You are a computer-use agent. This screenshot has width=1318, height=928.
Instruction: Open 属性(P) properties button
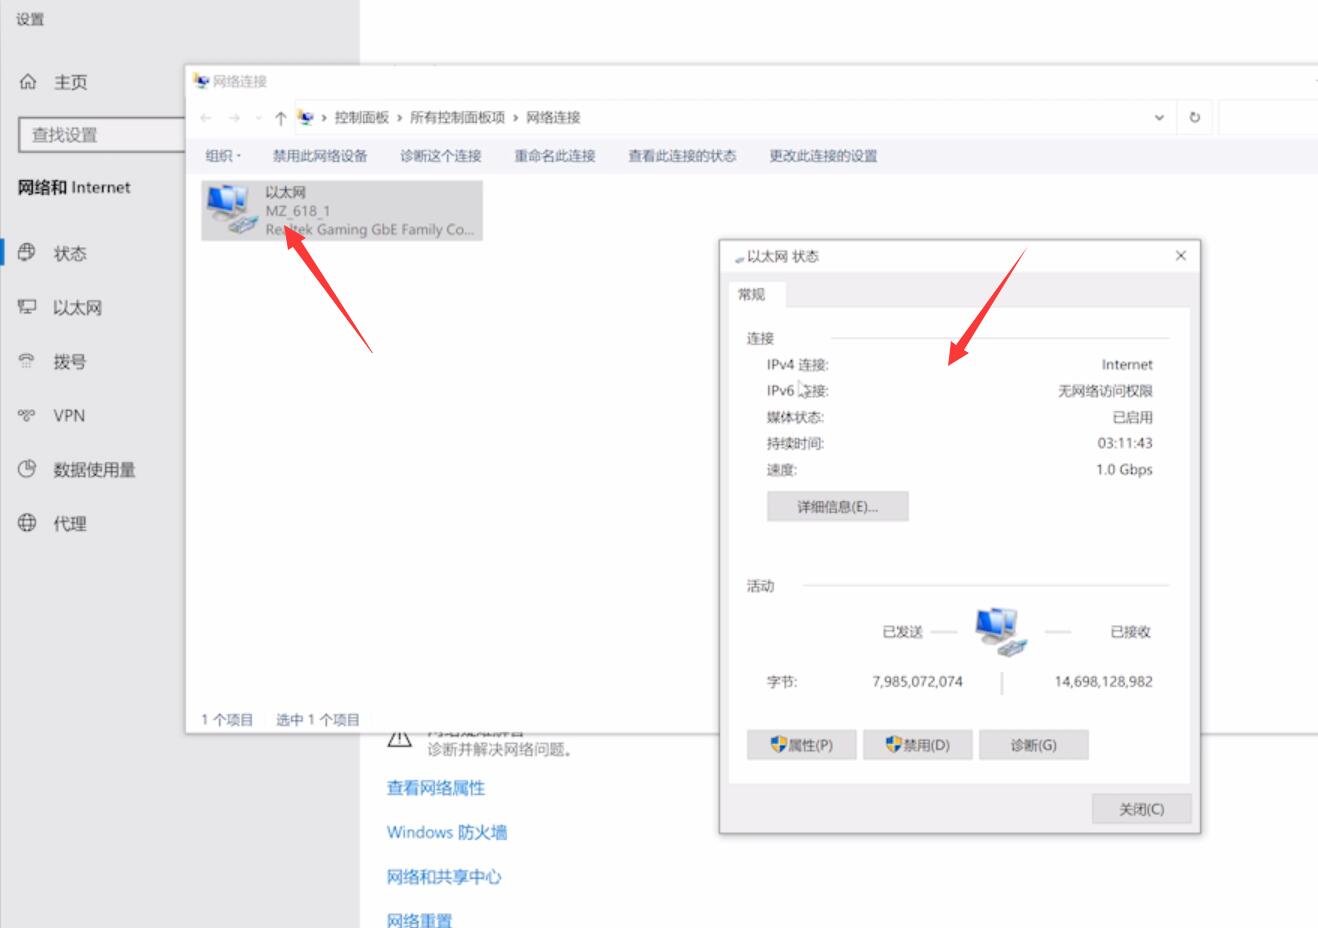(802, 745)
